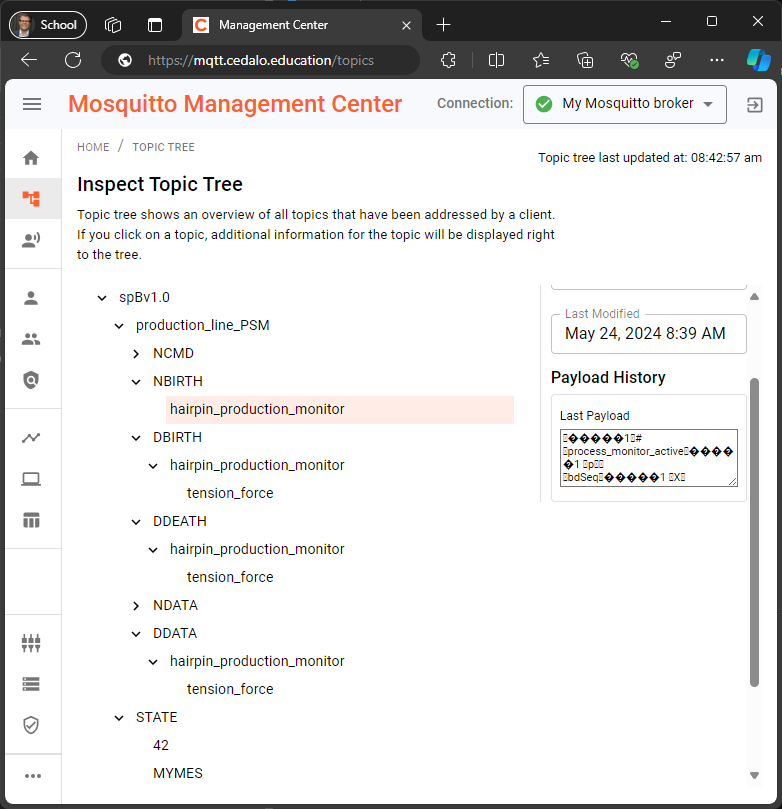This screenshot has width=782, height=809.
Task: Click the scroll down arrow of details panel
Action: point(754,775)
